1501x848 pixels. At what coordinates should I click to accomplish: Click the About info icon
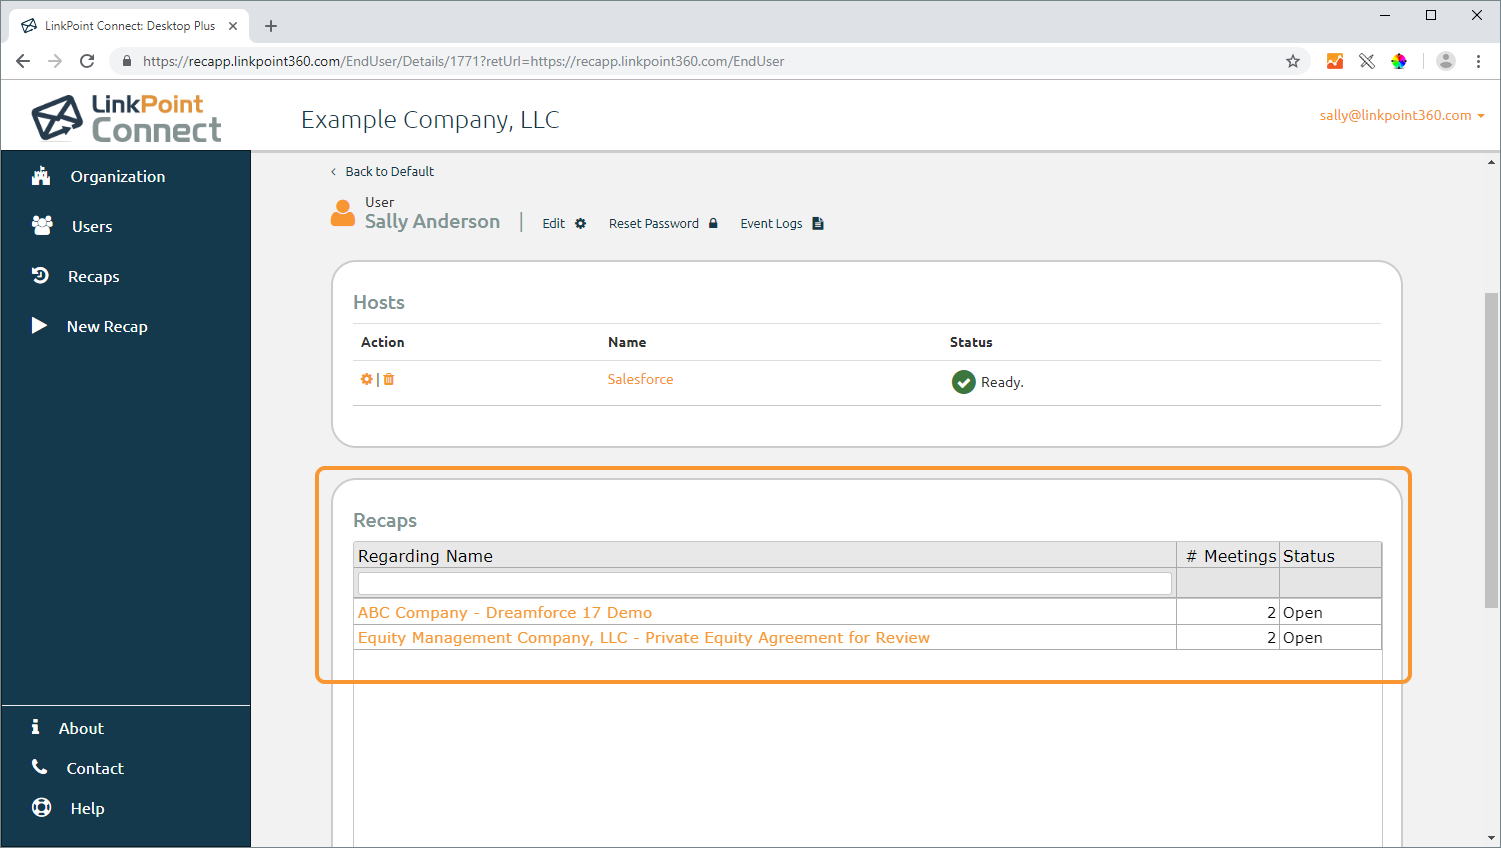coord(35,727)
